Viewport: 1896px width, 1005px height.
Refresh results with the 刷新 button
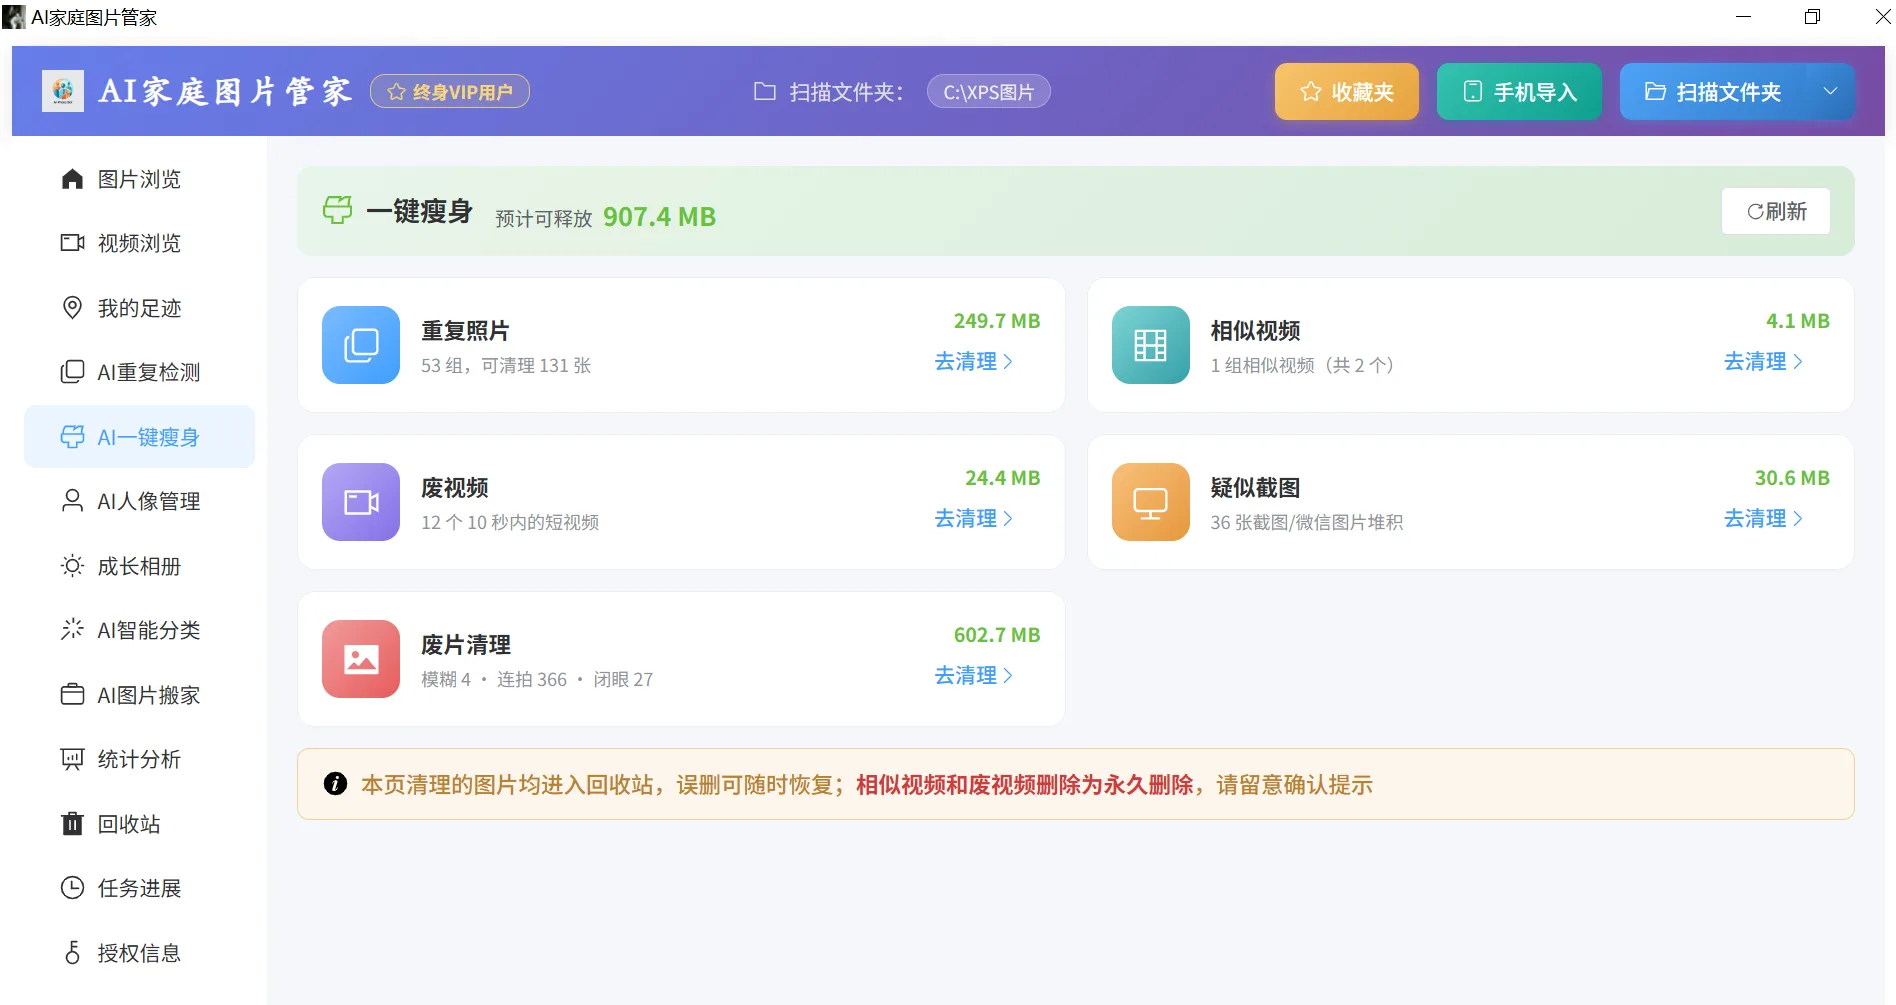point(1776,211)
